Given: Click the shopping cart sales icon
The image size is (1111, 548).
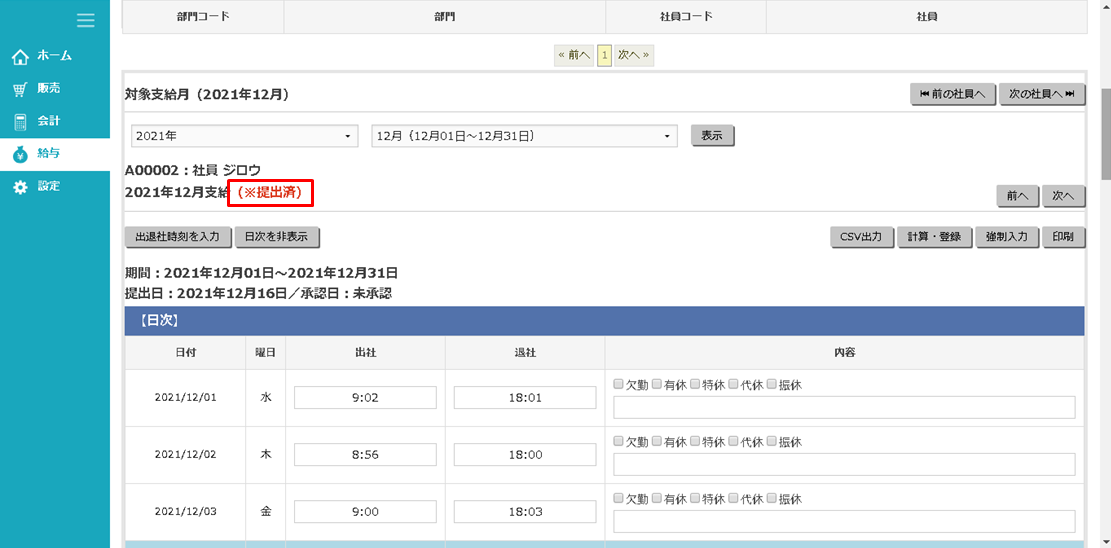Looking at the screenshot, I should click(20, 89).
